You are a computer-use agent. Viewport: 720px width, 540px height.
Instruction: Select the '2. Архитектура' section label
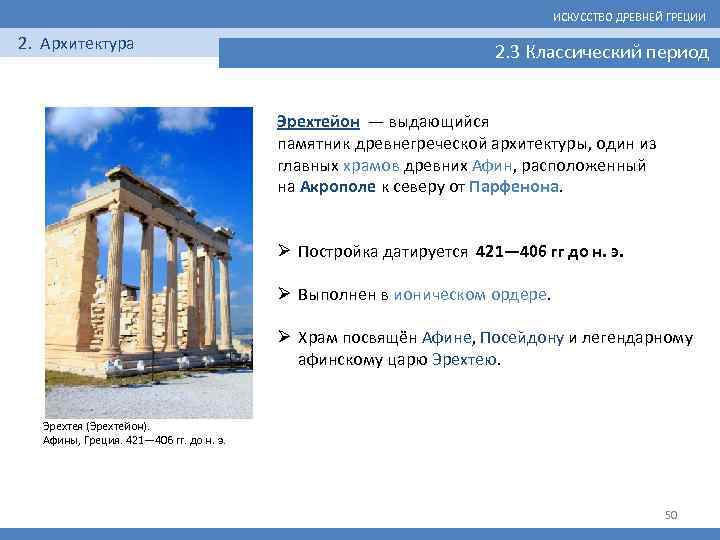point(76,44)
